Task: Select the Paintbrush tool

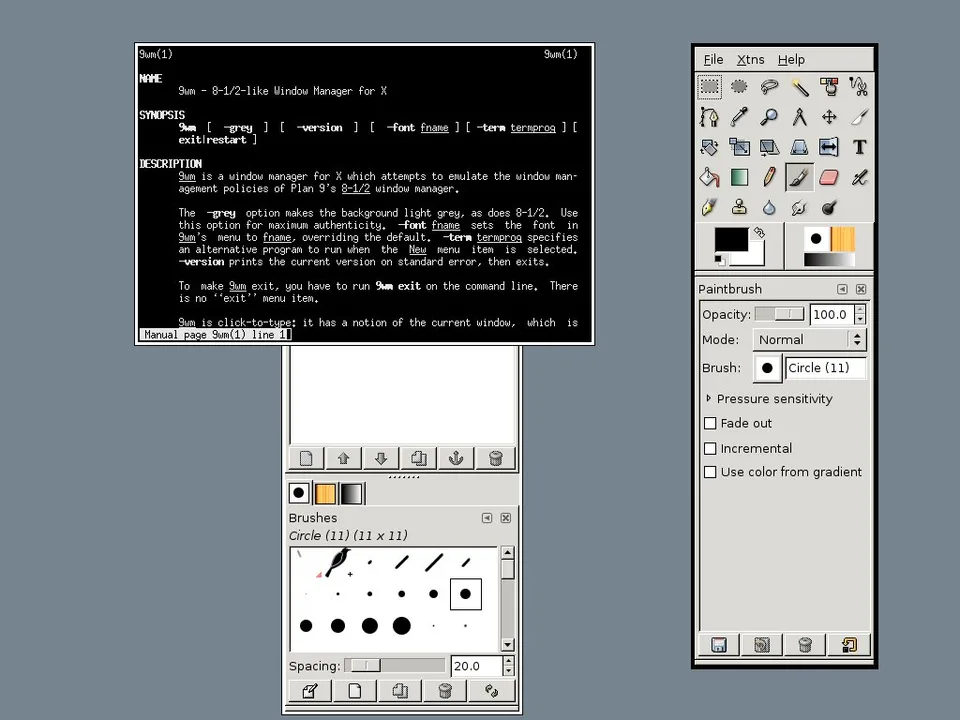Action: (x=800, y=178)
